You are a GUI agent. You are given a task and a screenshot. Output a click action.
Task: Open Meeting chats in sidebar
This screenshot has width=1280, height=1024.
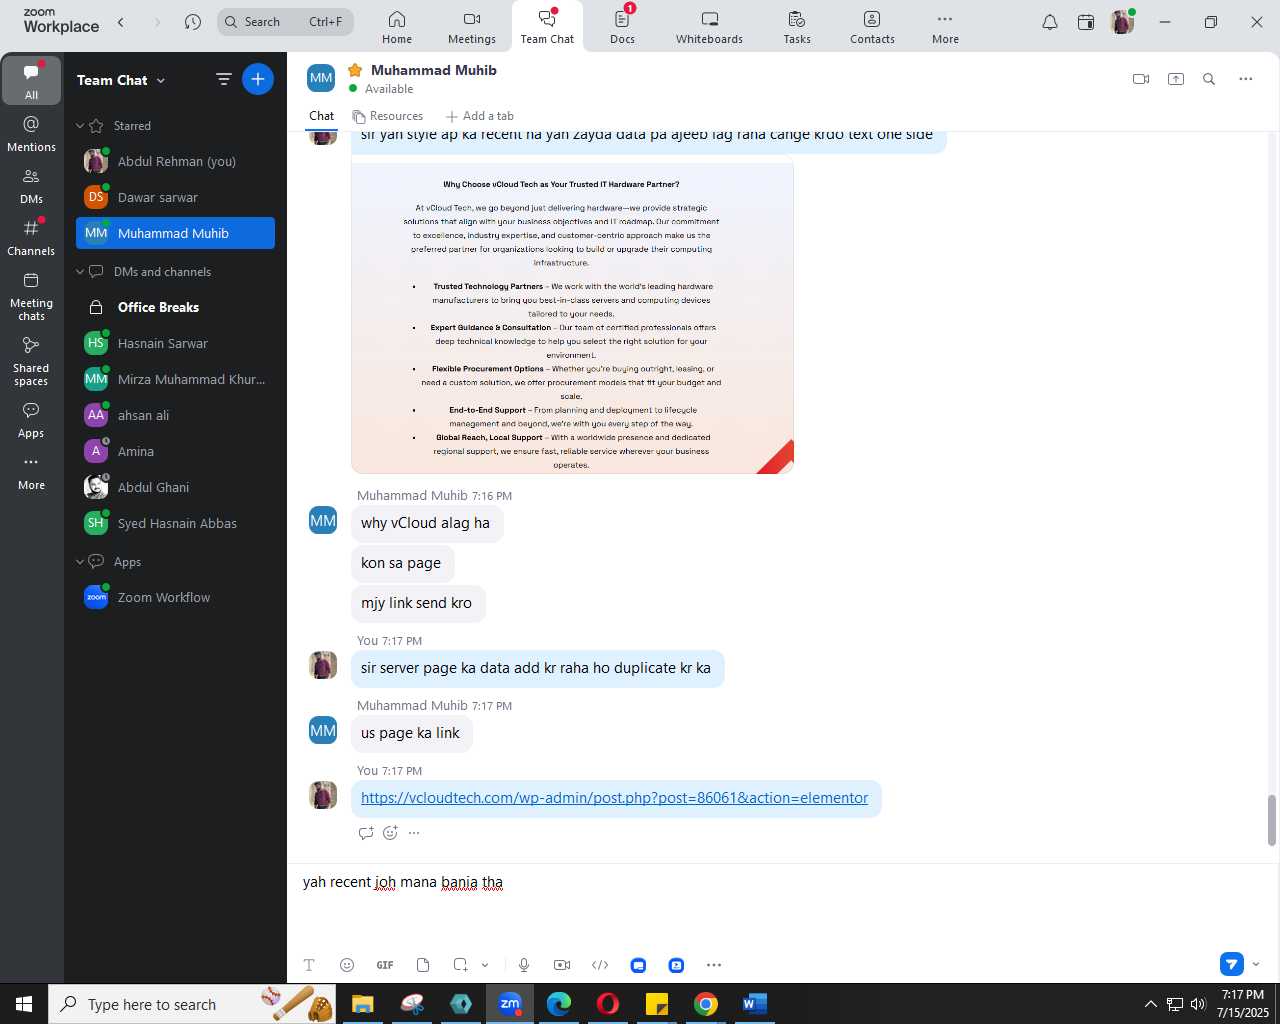coord(31,296)
